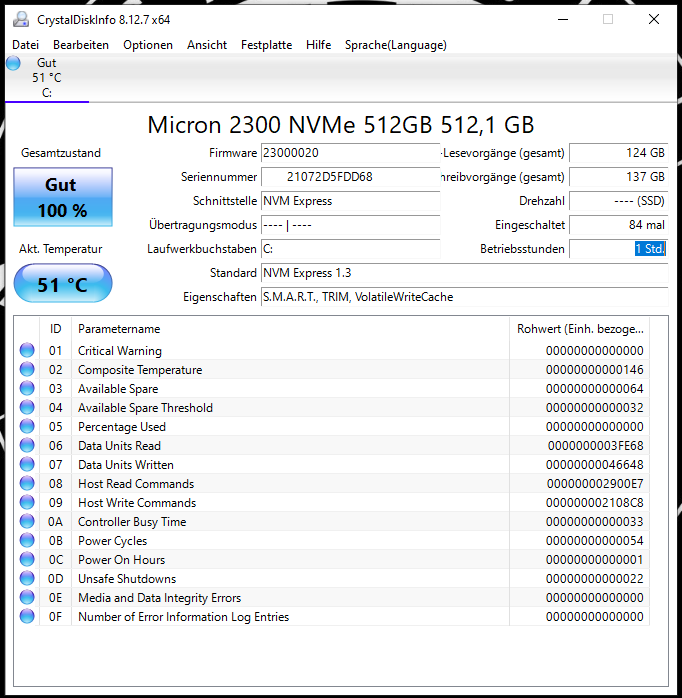Click status orb for Critical Warning row
The image size is (682, 698).
tap(27, 350)
